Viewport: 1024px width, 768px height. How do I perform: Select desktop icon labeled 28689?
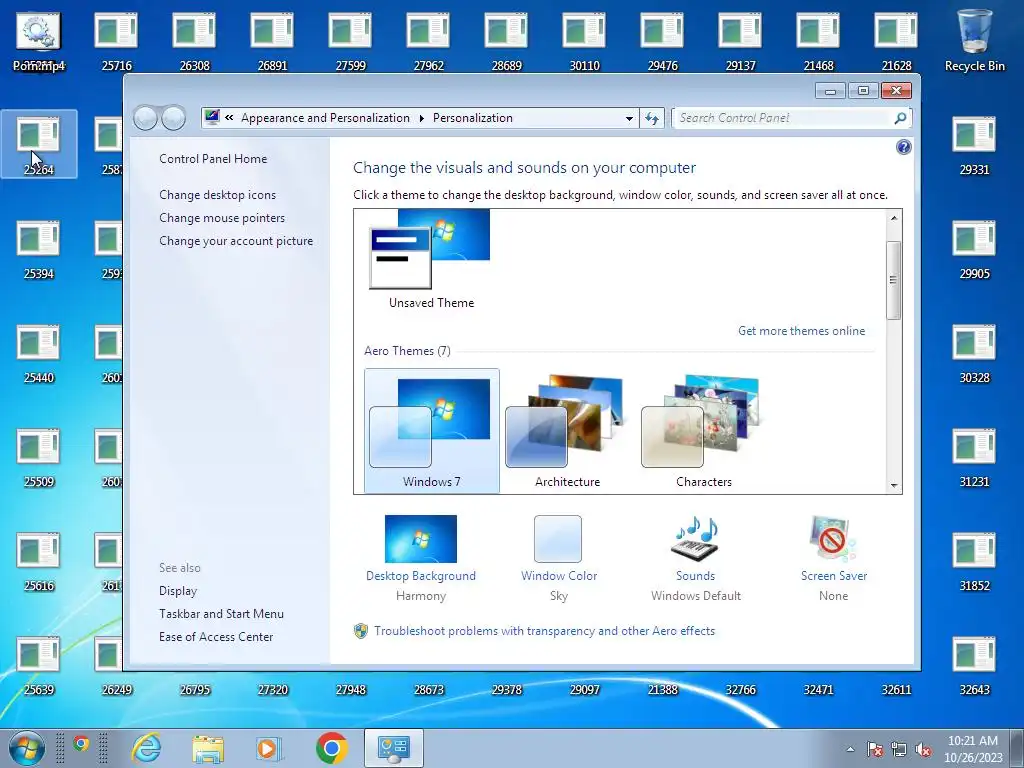click(506, 41)
